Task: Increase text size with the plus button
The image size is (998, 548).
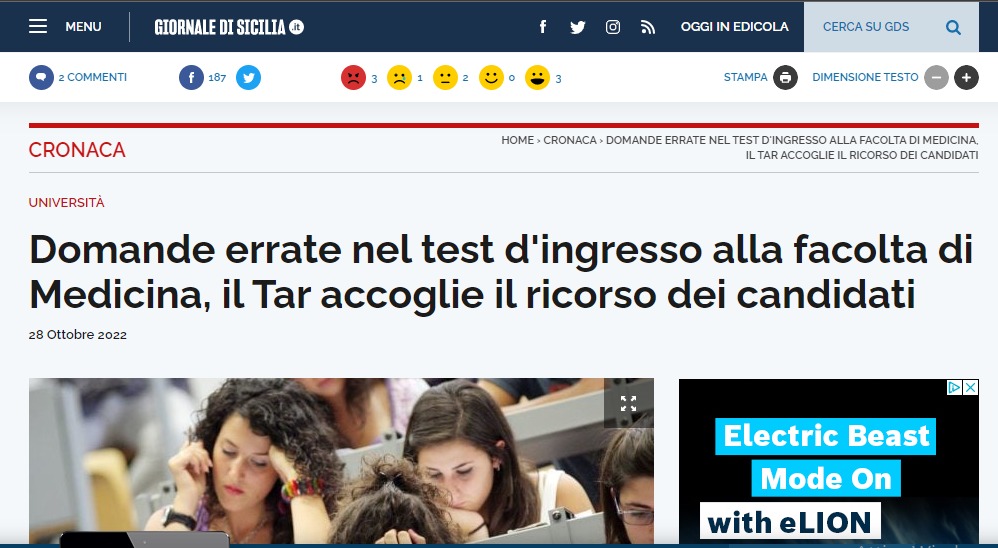Action: click(966, 78)
